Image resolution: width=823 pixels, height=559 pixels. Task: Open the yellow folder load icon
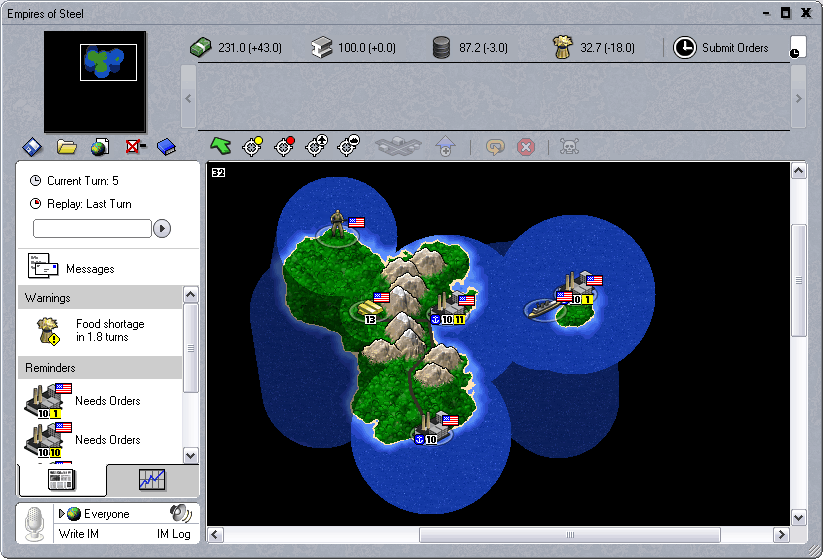tap(67, 147)
